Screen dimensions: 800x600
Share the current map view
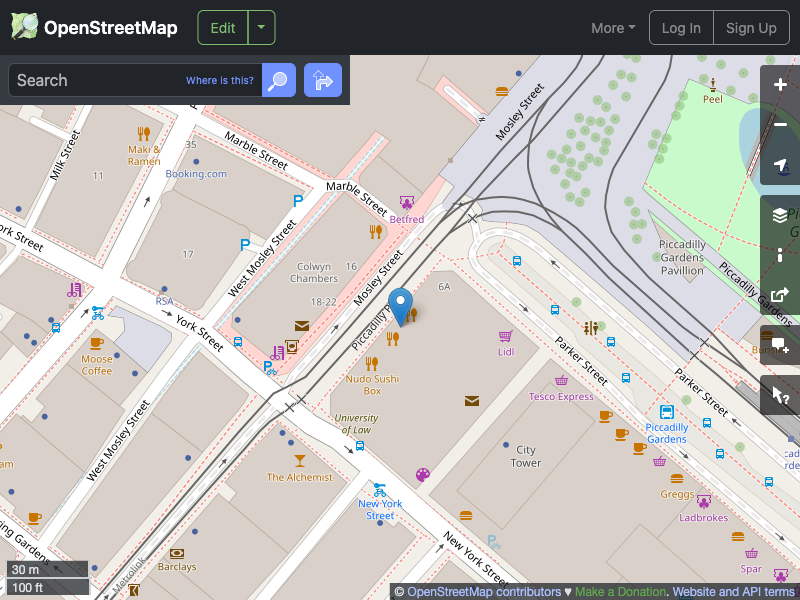(780, 295)
